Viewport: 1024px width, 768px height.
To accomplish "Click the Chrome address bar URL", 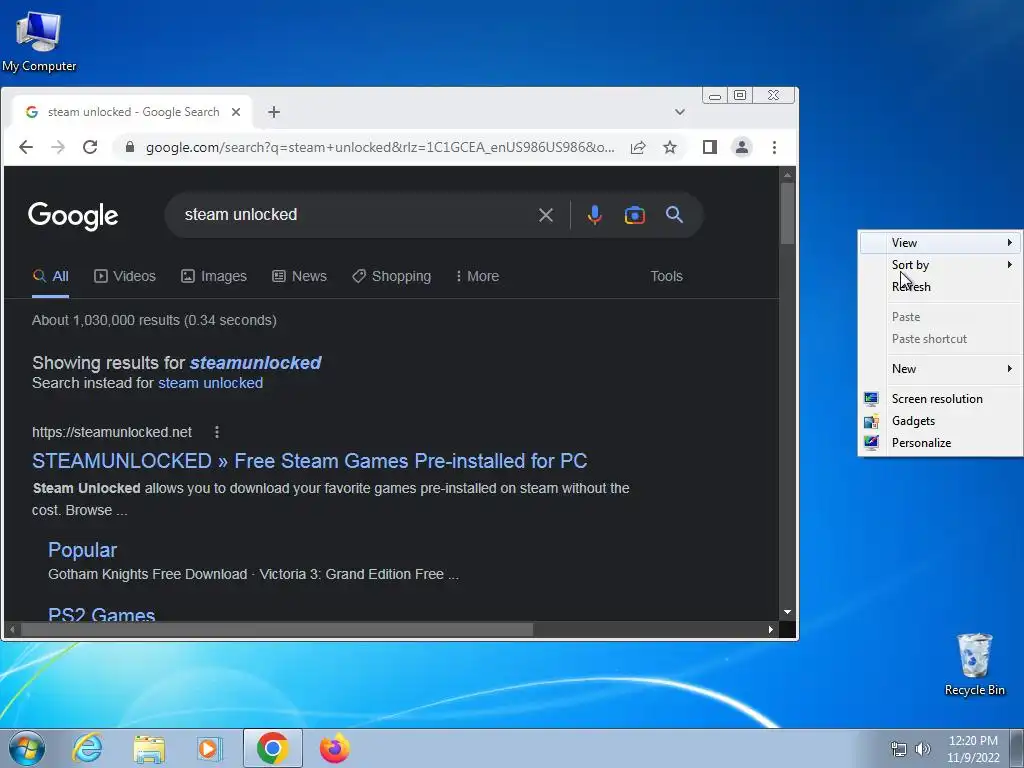I will point(380,148).
